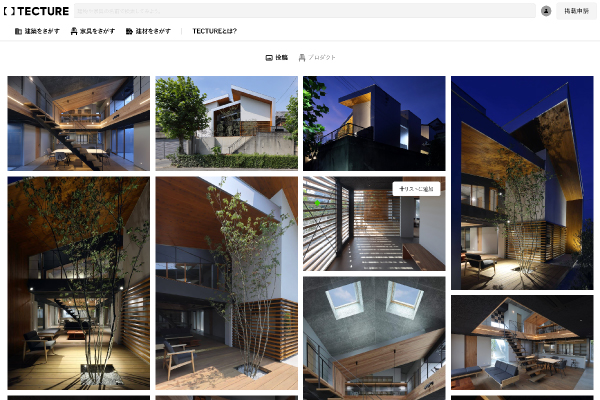
Task: Switch to the プロダクト tab
Action: (x=317, y=57)
